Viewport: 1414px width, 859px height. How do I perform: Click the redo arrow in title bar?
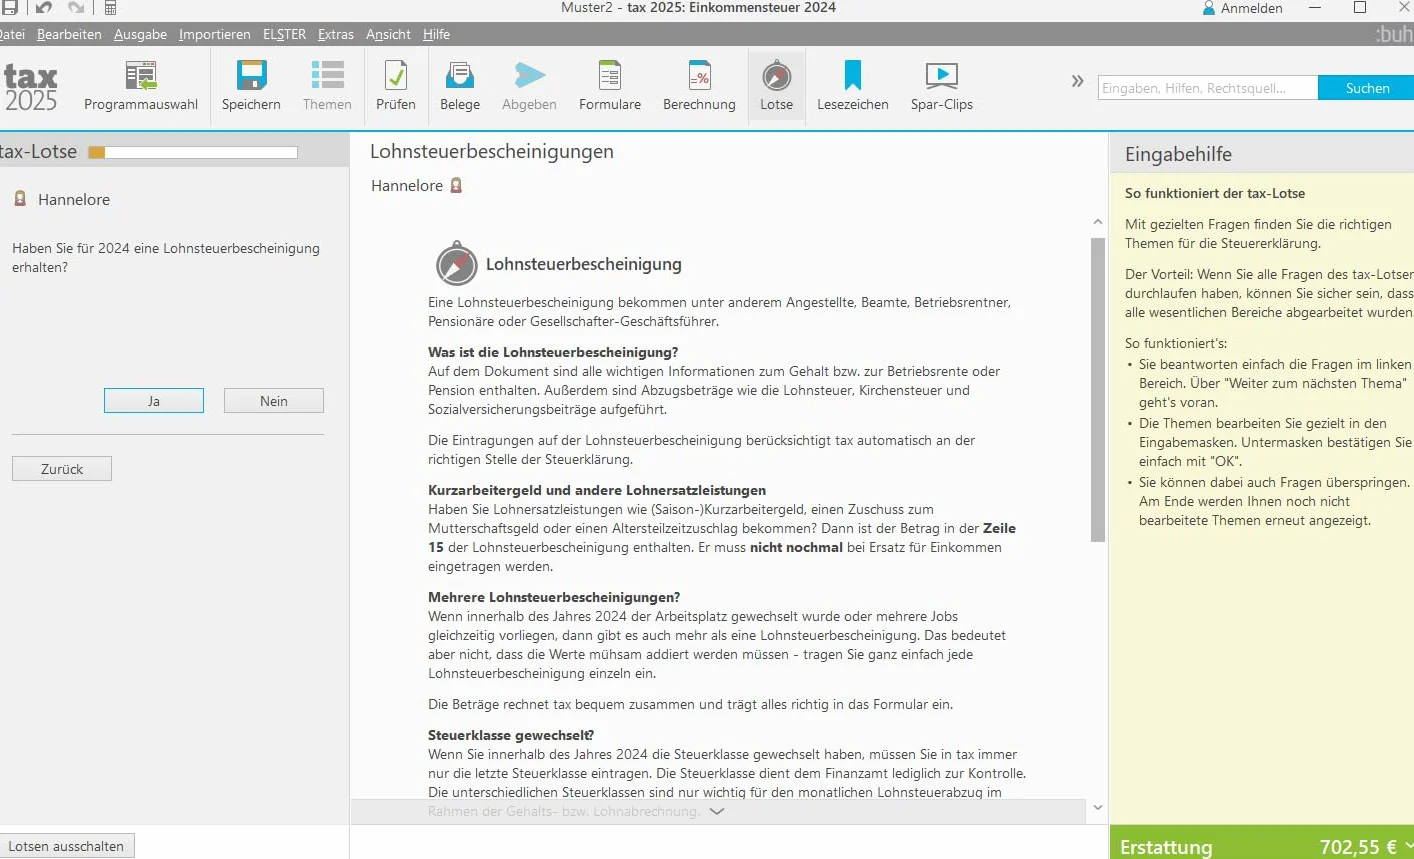click(x=76, y=8)
